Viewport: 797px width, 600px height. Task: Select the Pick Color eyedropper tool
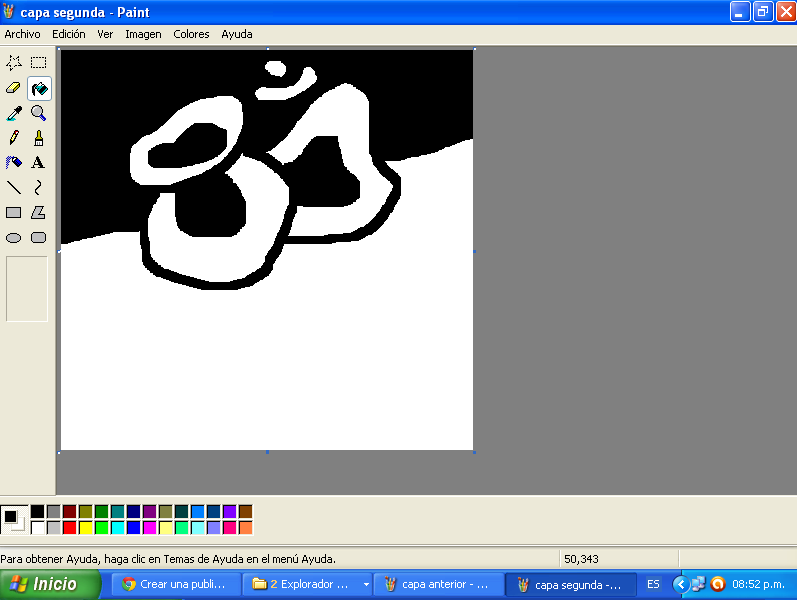tap(14, 113)
